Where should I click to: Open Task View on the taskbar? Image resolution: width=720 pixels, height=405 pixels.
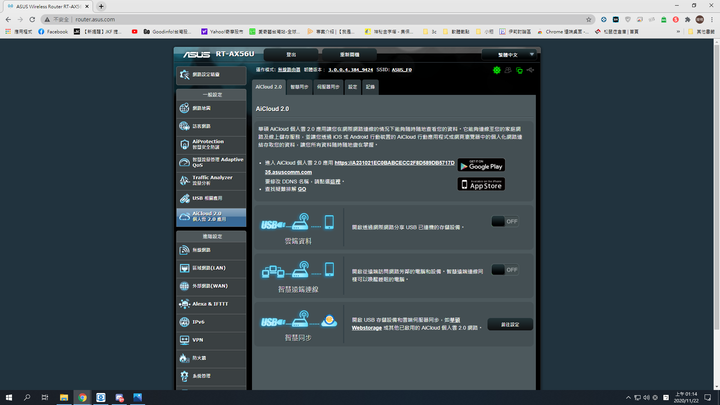click(x=45, y=398)
